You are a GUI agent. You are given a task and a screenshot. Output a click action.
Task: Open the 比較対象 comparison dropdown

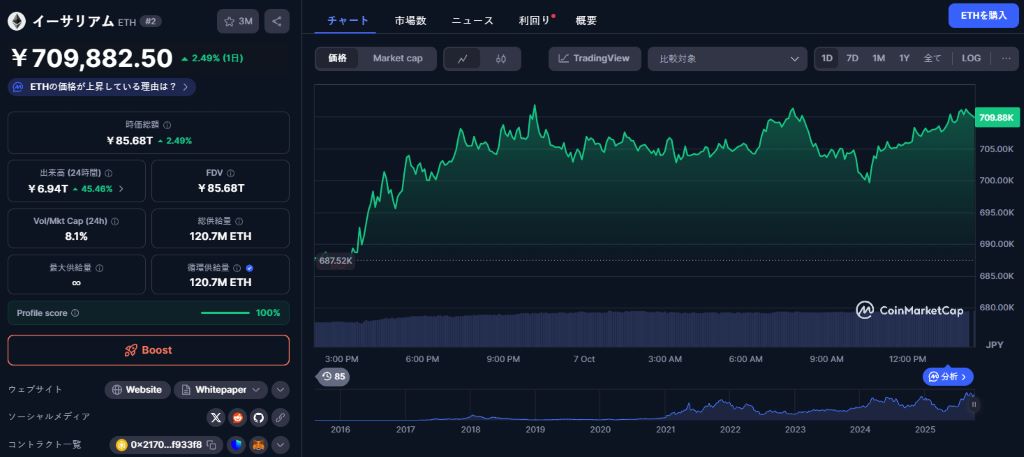(726, 58)
